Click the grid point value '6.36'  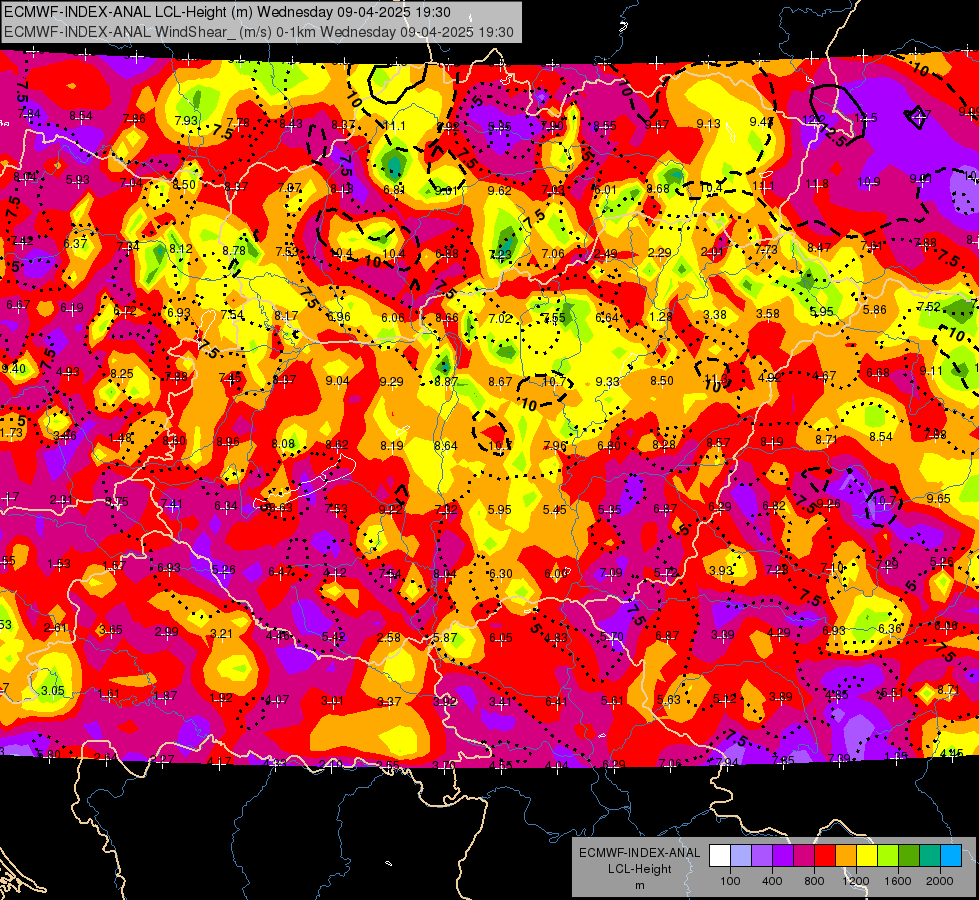click(890, 628)
